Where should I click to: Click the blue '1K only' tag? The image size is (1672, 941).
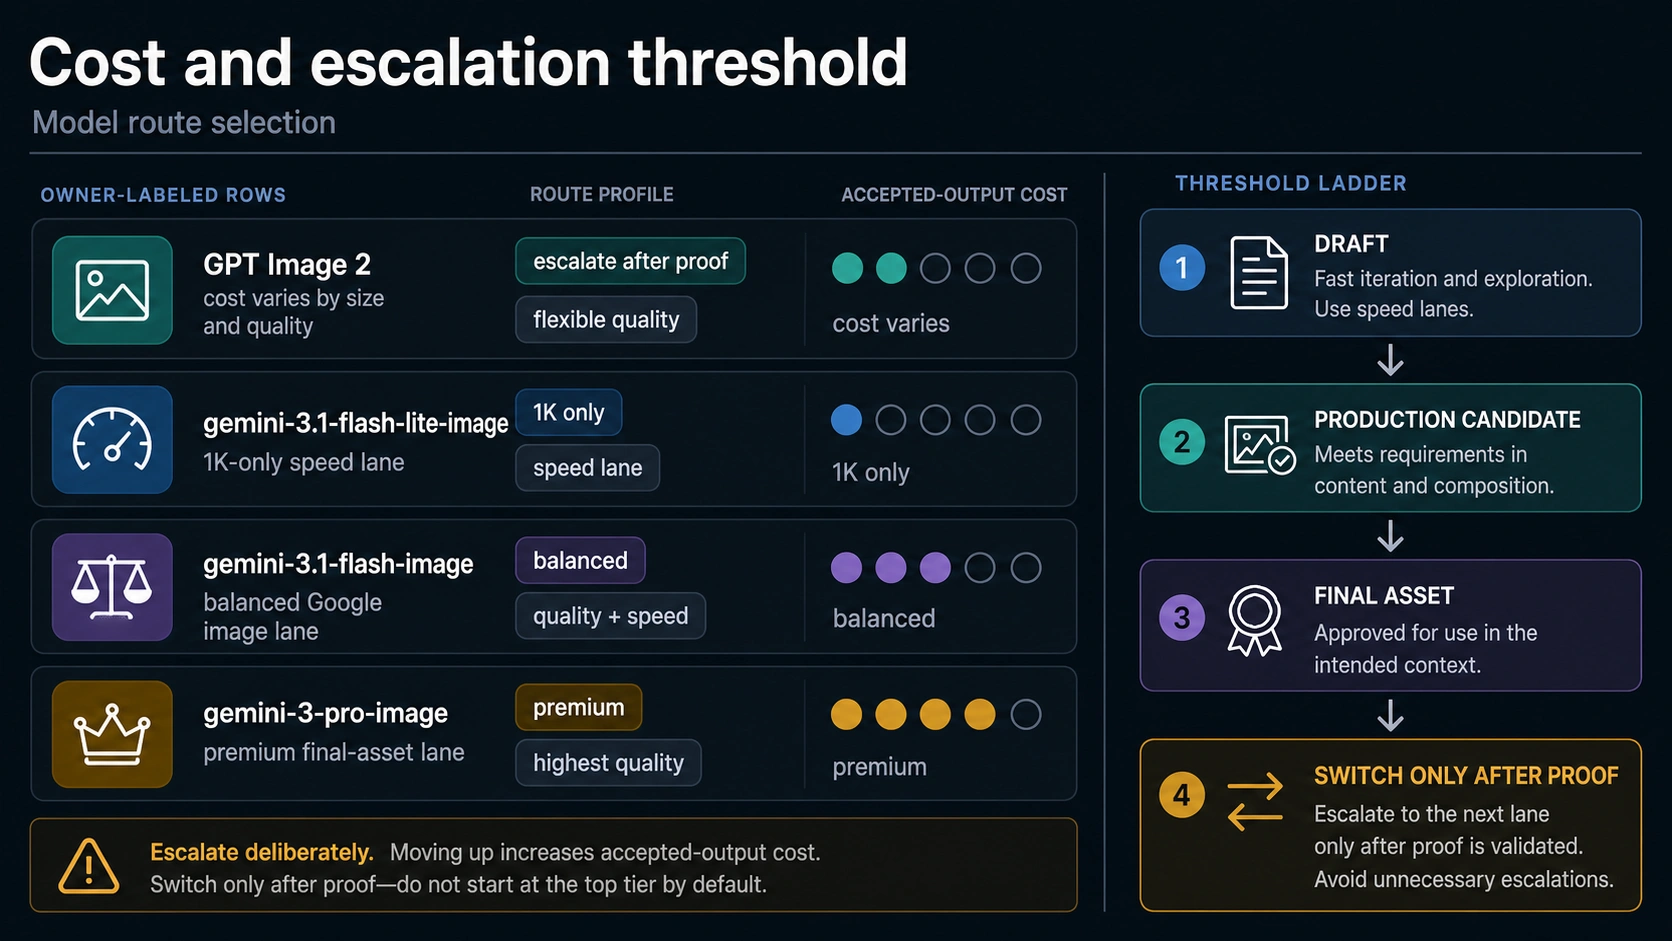pyautogui.click(x=568, y=412)
